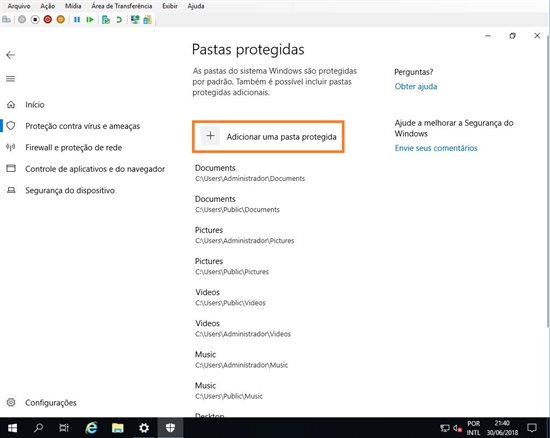Click the last toolbar icon beside enhanced session
The width and height of the screenshot is (550, 438).
click(148, 20)
